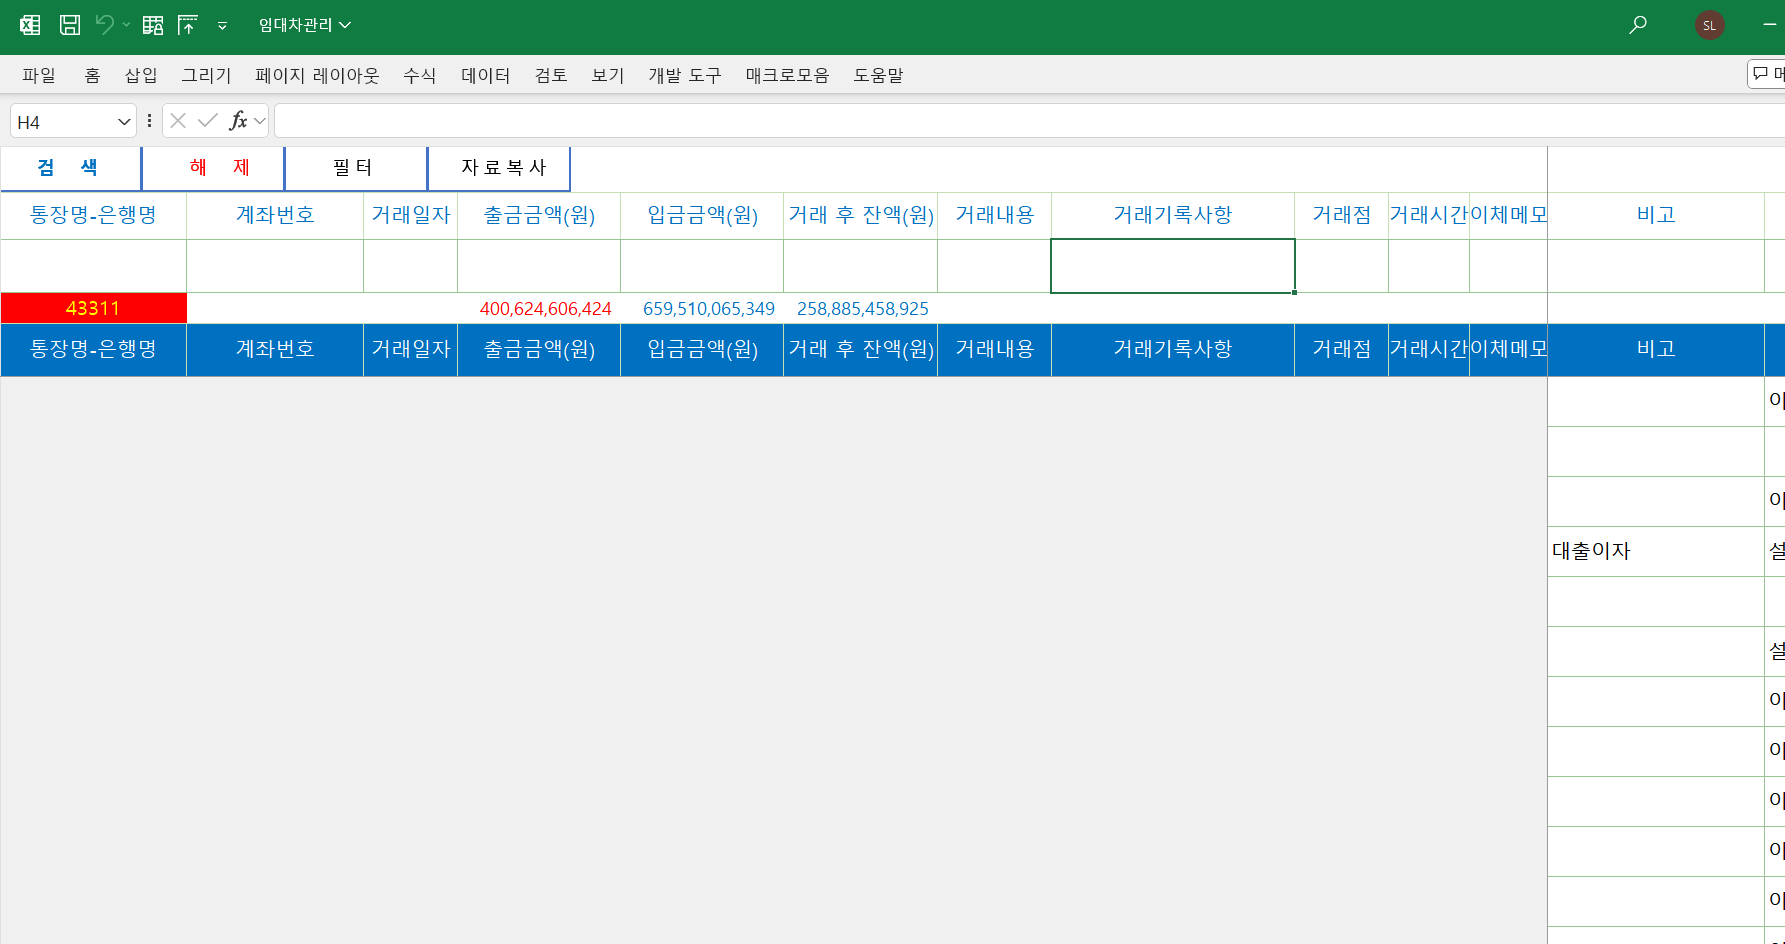
Task: Click the blue 계좌번호 column header
Action: tap(275, 349)
